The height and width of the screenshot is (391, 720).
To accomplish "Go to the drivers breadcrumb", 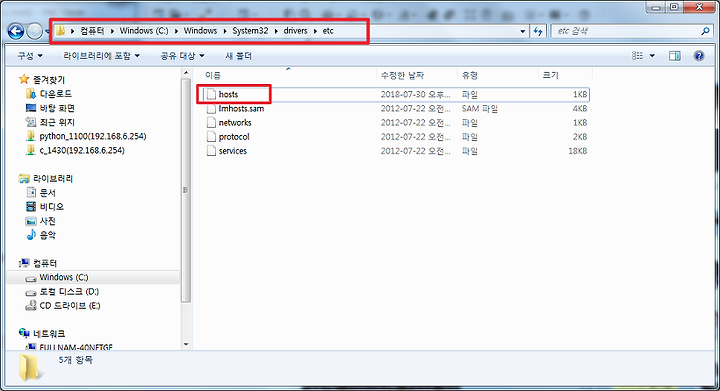I will [295, 31].
